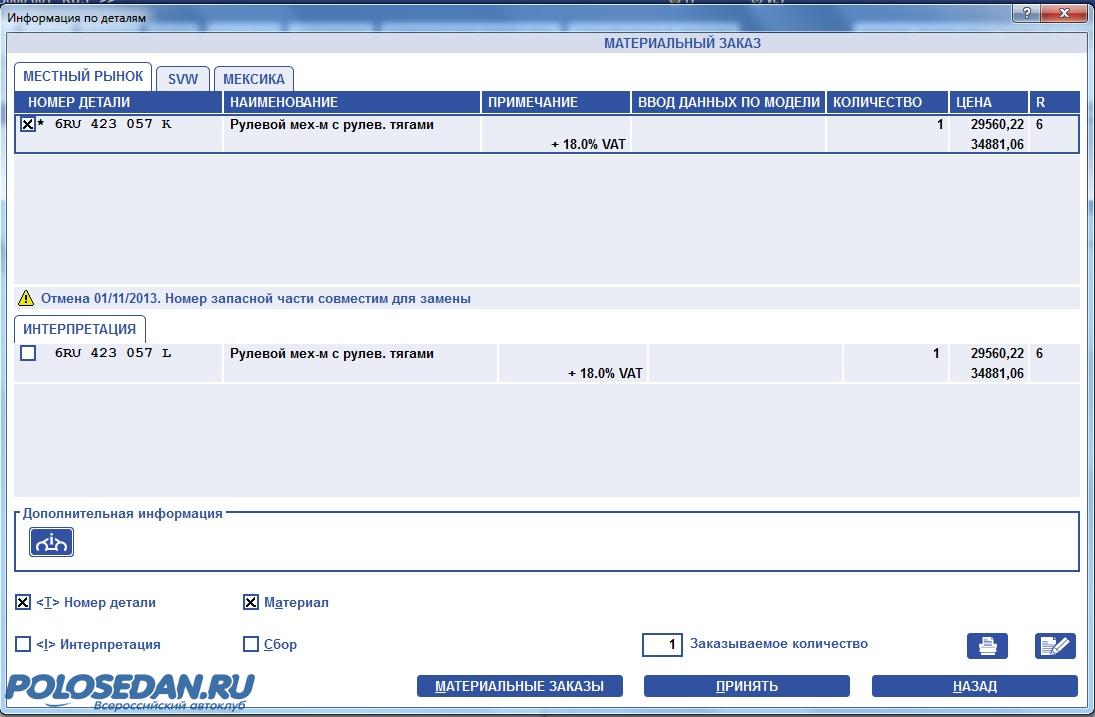Open the МЕКСИКА tab
Screen dimensions: 1095x717
tap(253, 79)
